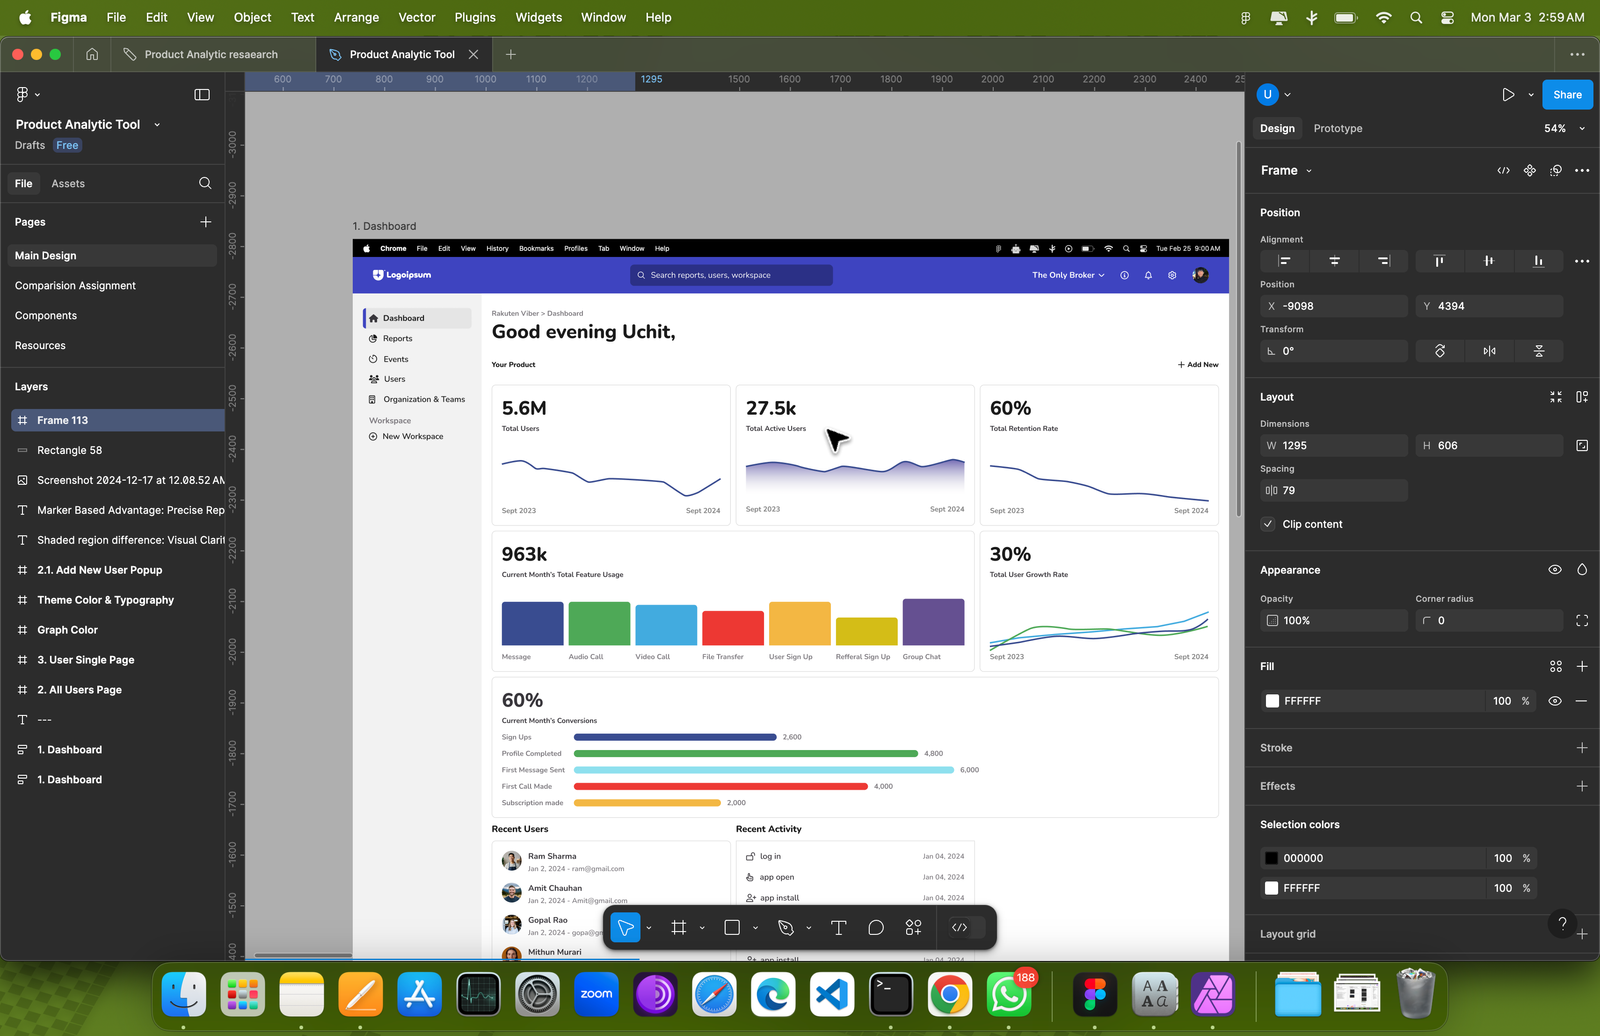Click the blue Share button
Viewport: 1600px width, 1036px height.
[1567, 95]
